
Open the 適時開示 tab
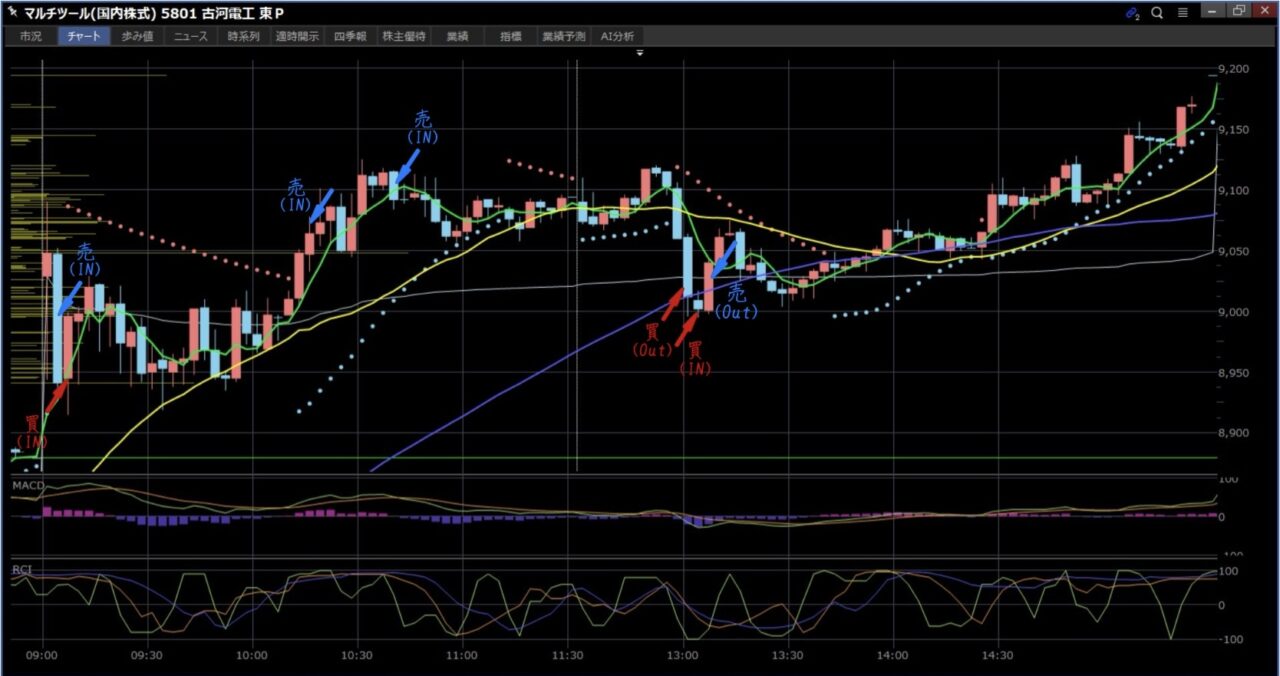tap(297, 36)
